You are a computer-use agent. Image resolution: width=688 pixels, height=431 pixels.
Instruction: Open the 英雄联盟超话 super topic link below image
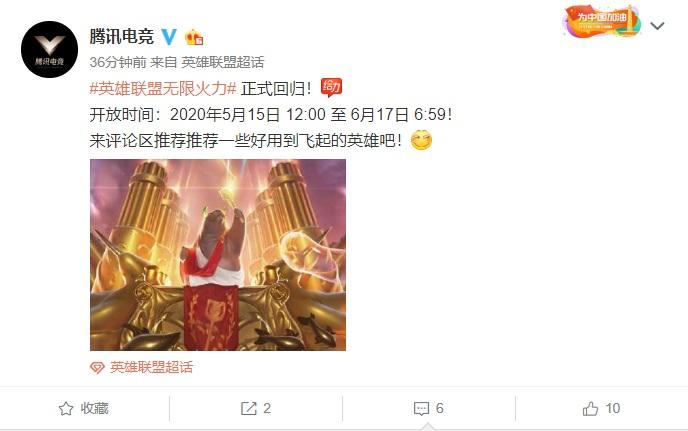point(151,367)
